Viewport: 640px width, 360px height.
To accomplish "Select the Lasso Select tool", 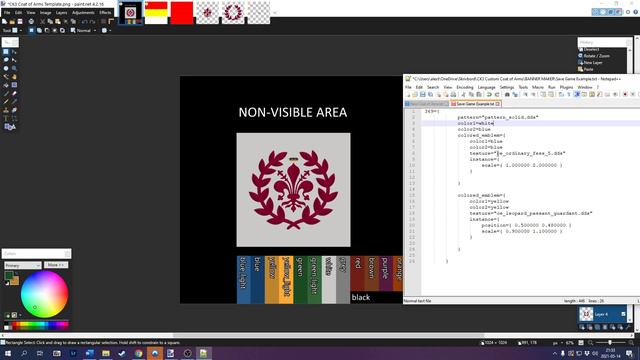I will pos(6,60).
